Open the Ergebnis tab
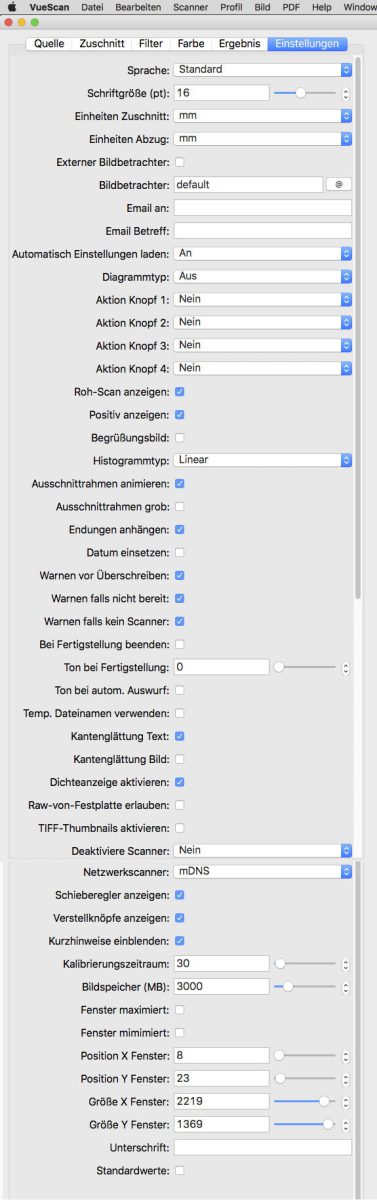 click(239, 44)
